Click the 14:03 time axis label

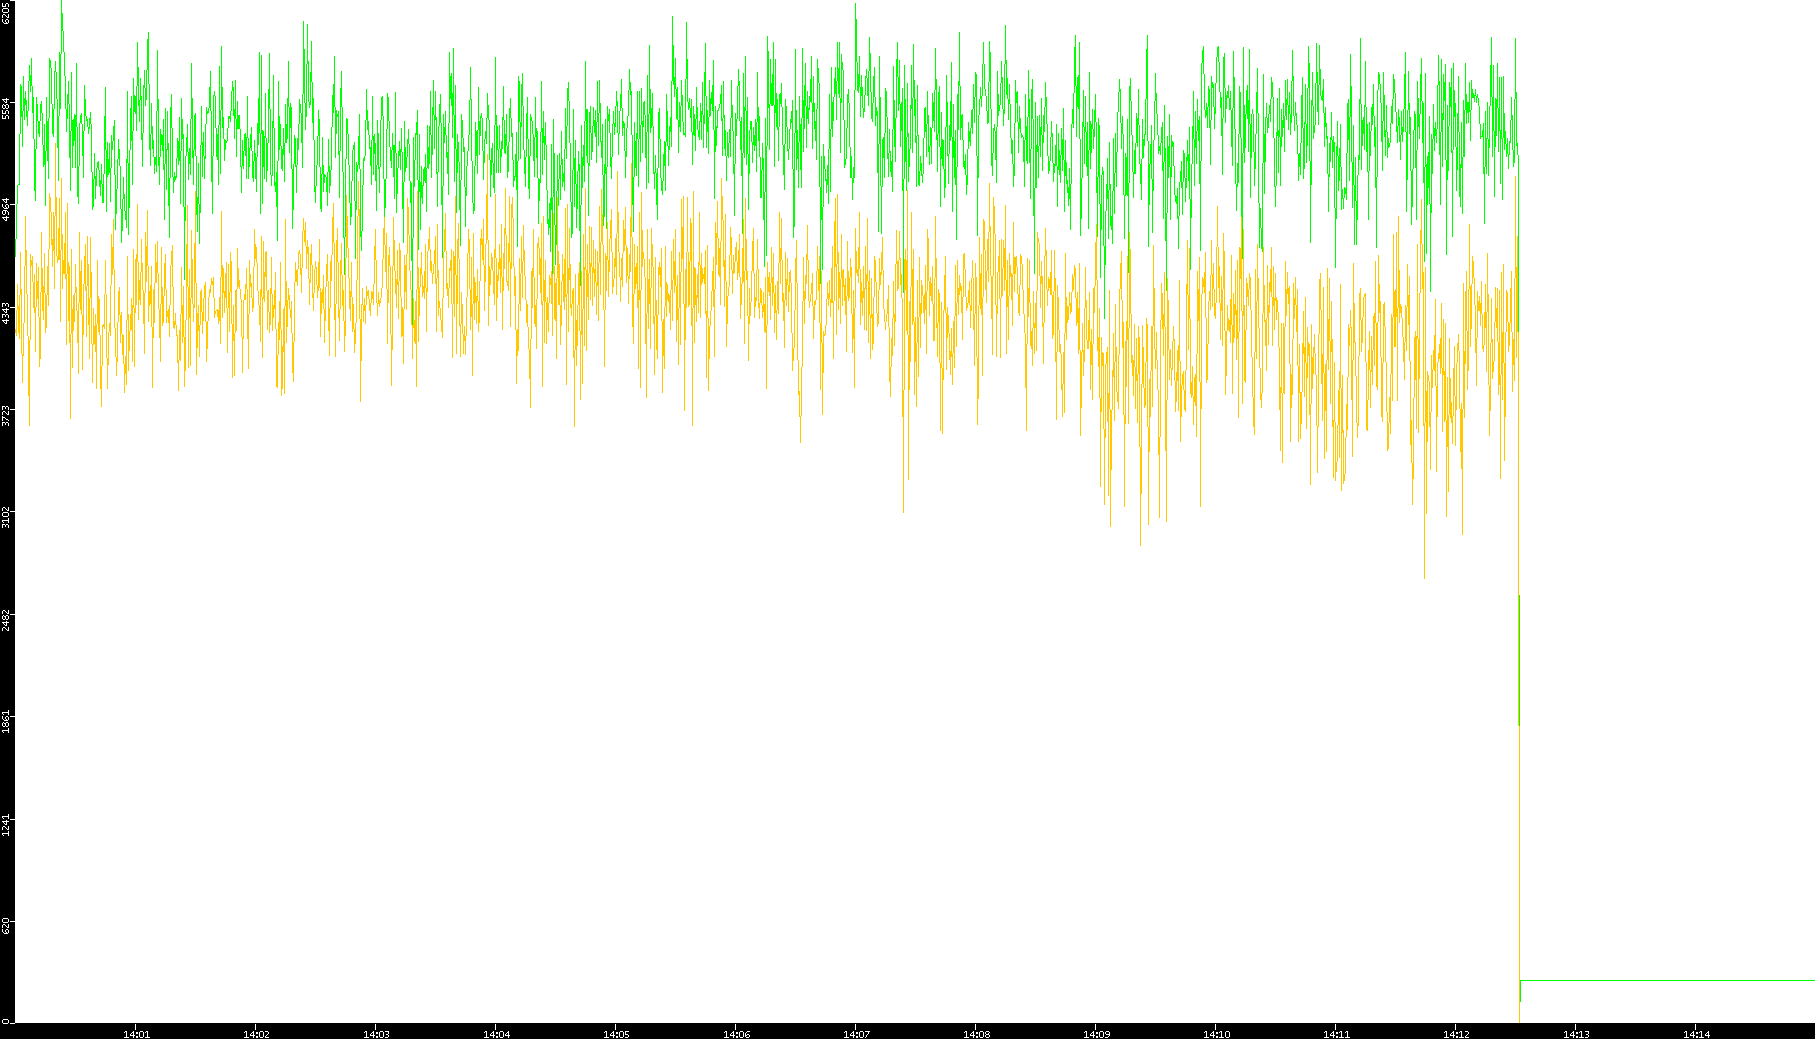[x=376, y=1034]
